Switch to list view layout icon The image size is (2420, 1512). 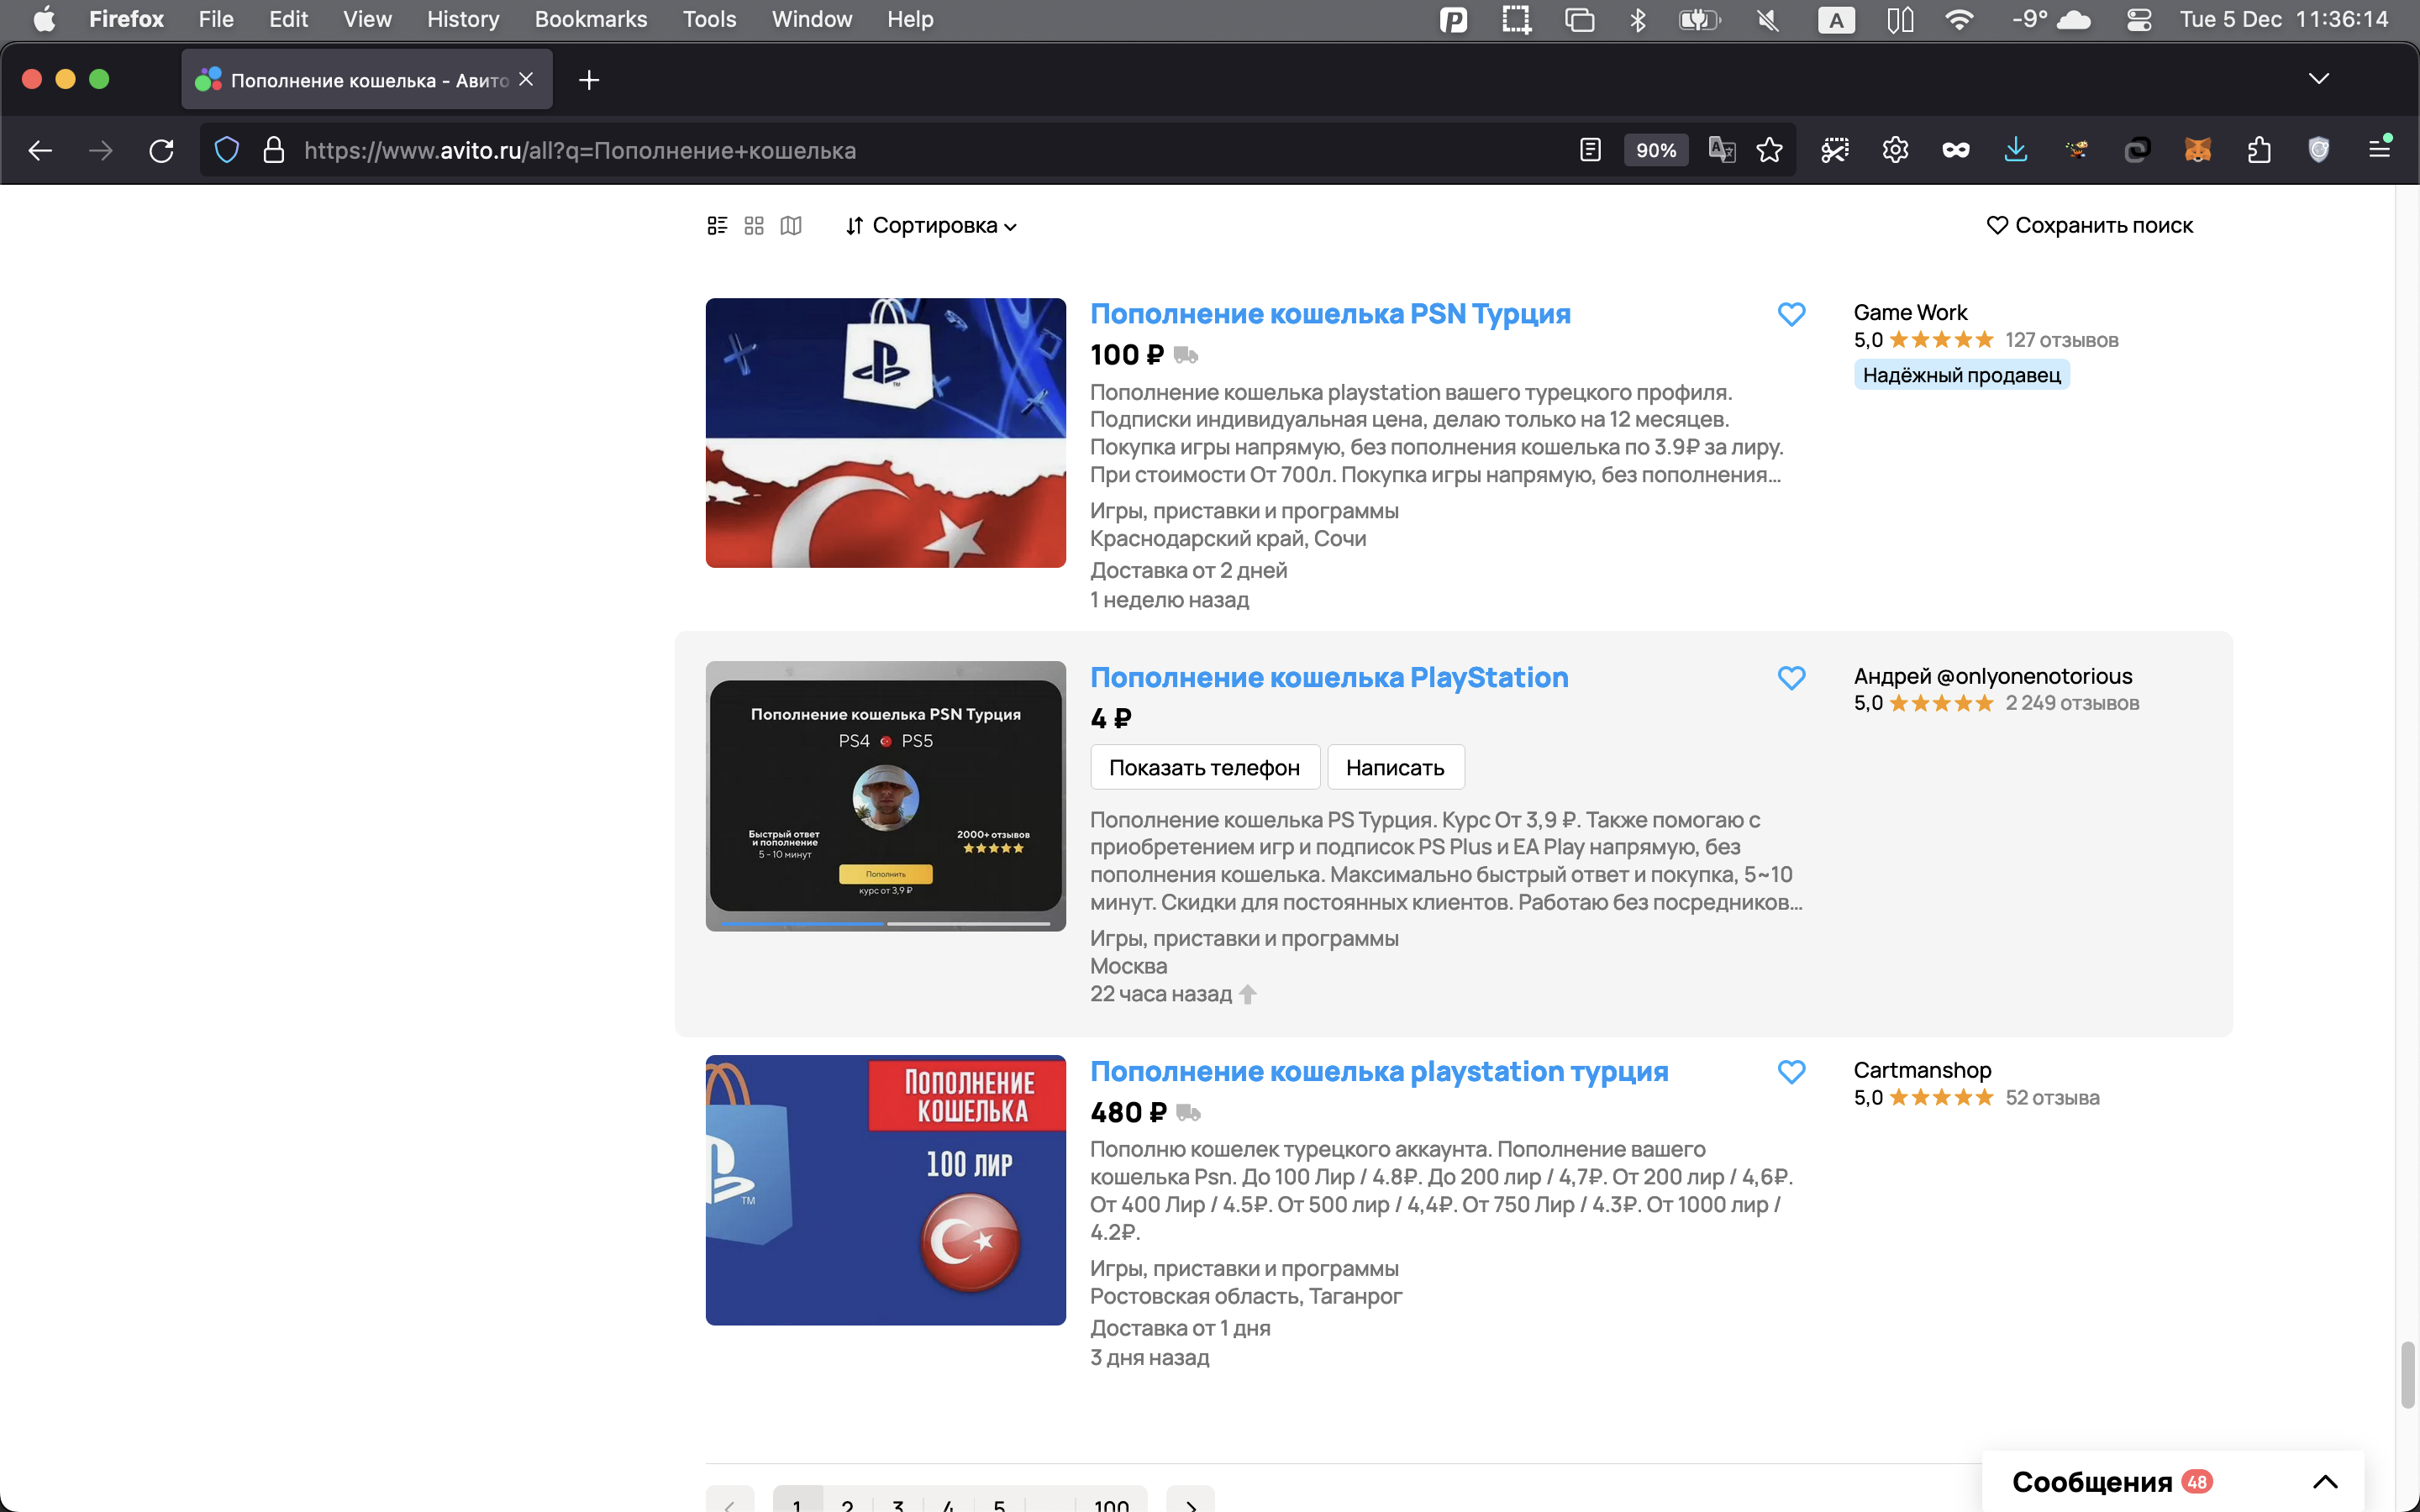(717, 225)
